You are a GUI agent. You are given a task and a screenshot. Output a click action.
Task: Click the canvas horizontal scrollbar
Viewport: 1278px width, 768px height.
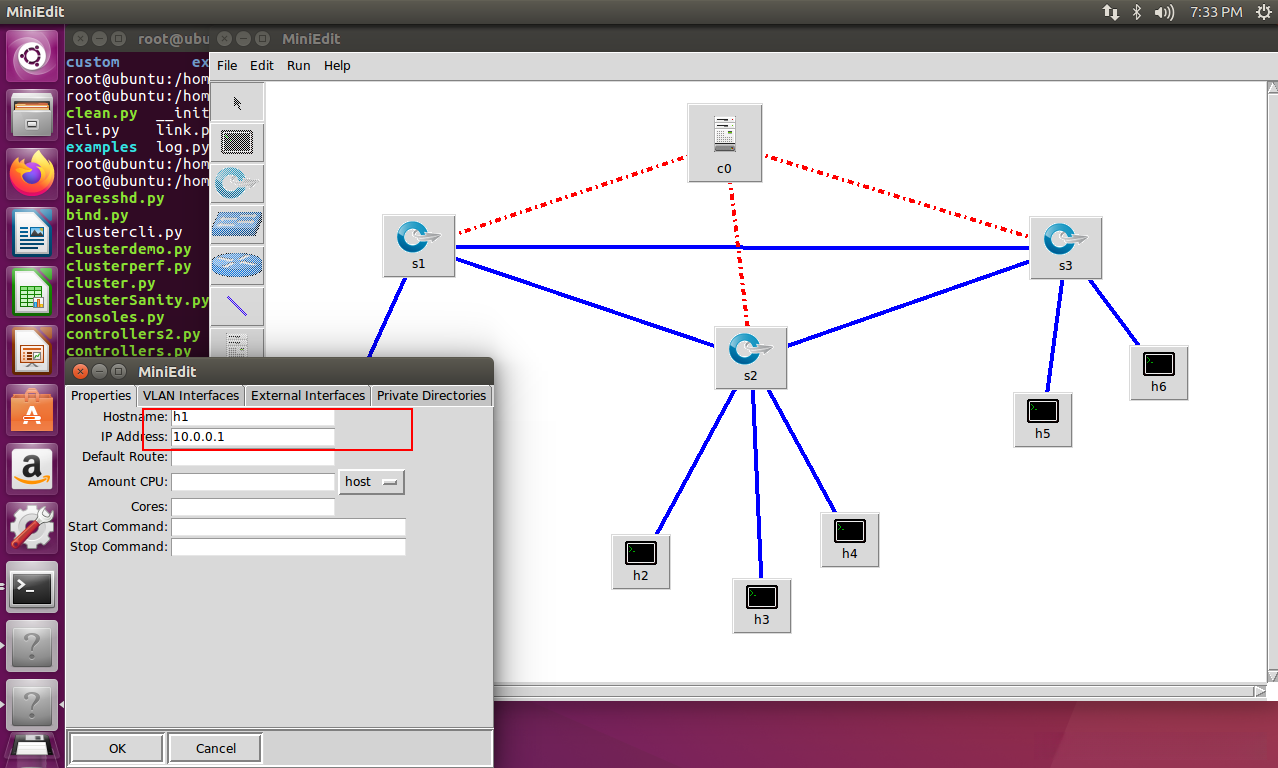[x=880, y=691]
